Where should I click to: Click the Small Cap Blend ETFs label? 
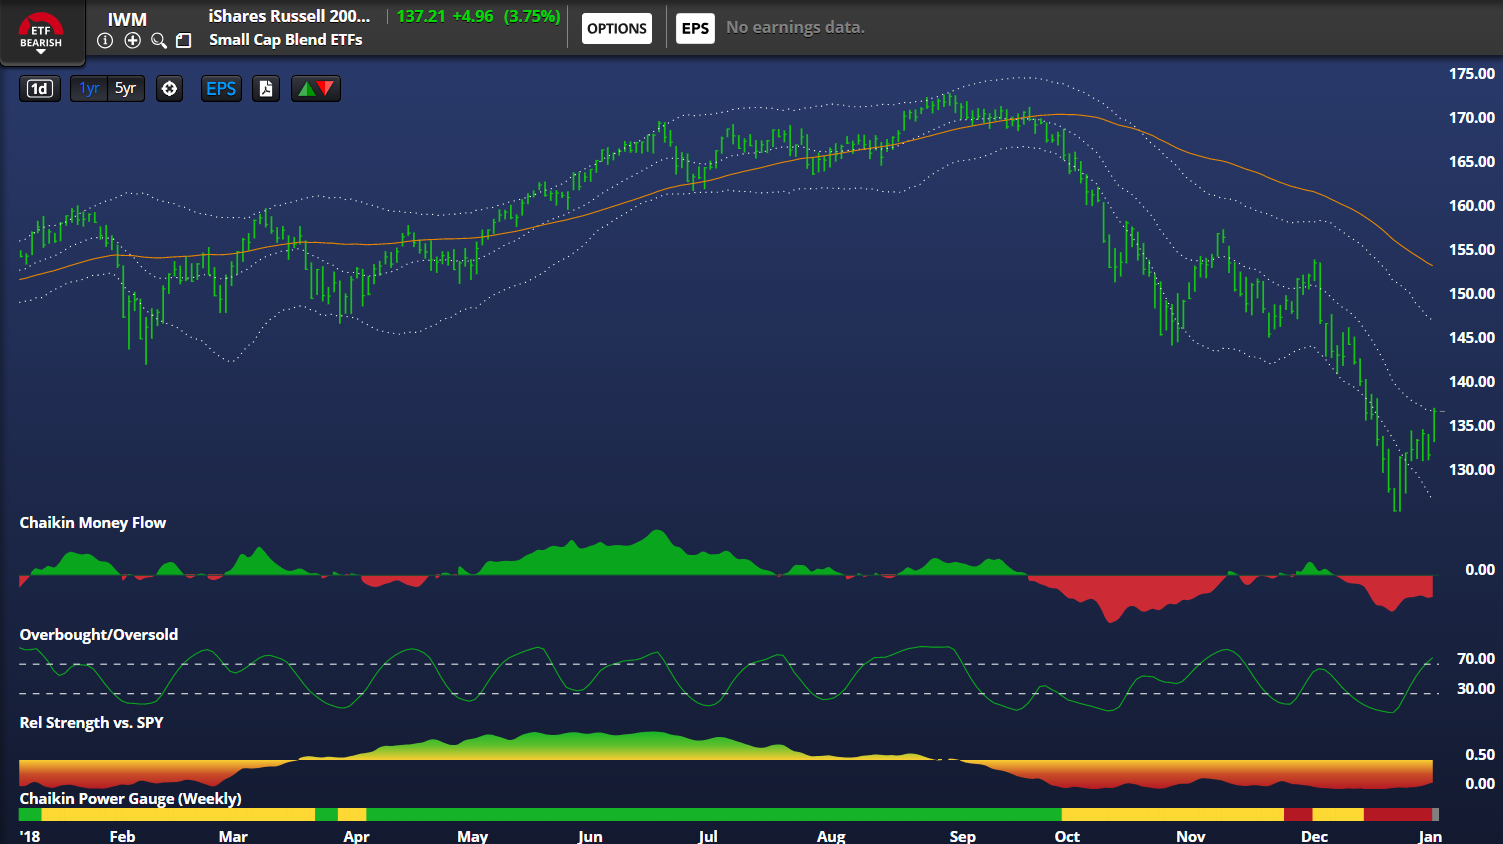[x=286, y=40]
